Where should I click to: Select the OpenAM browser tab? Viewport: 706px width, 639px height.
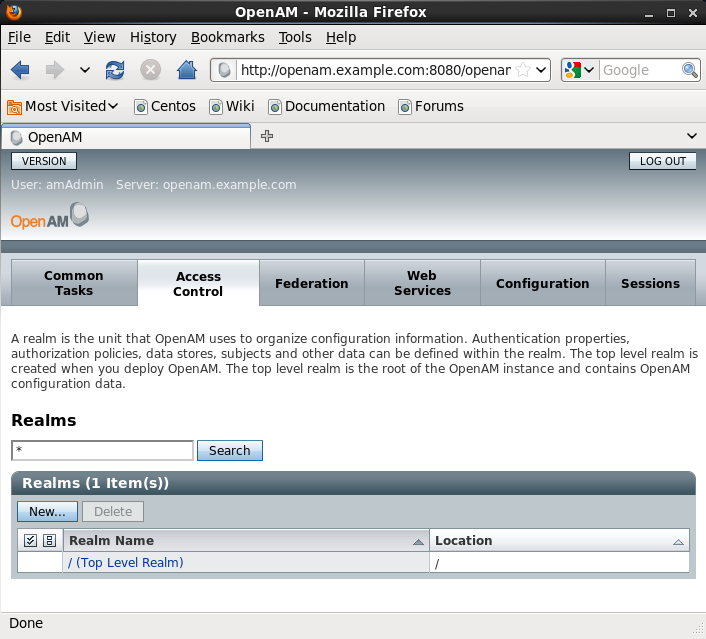(x=126, y=137)
